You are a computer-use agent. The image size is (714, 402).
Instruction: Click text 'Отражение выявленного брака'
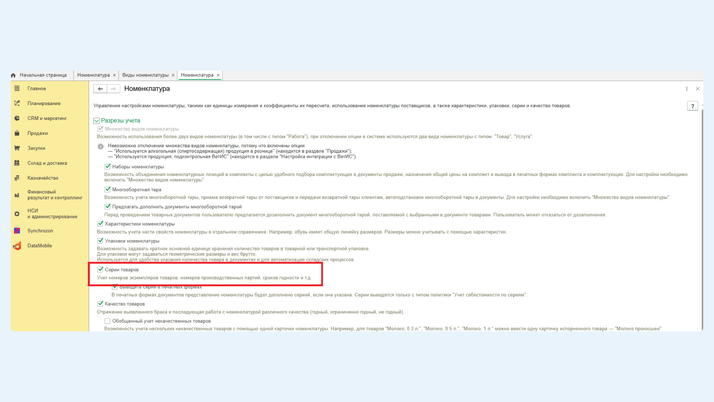250,312
